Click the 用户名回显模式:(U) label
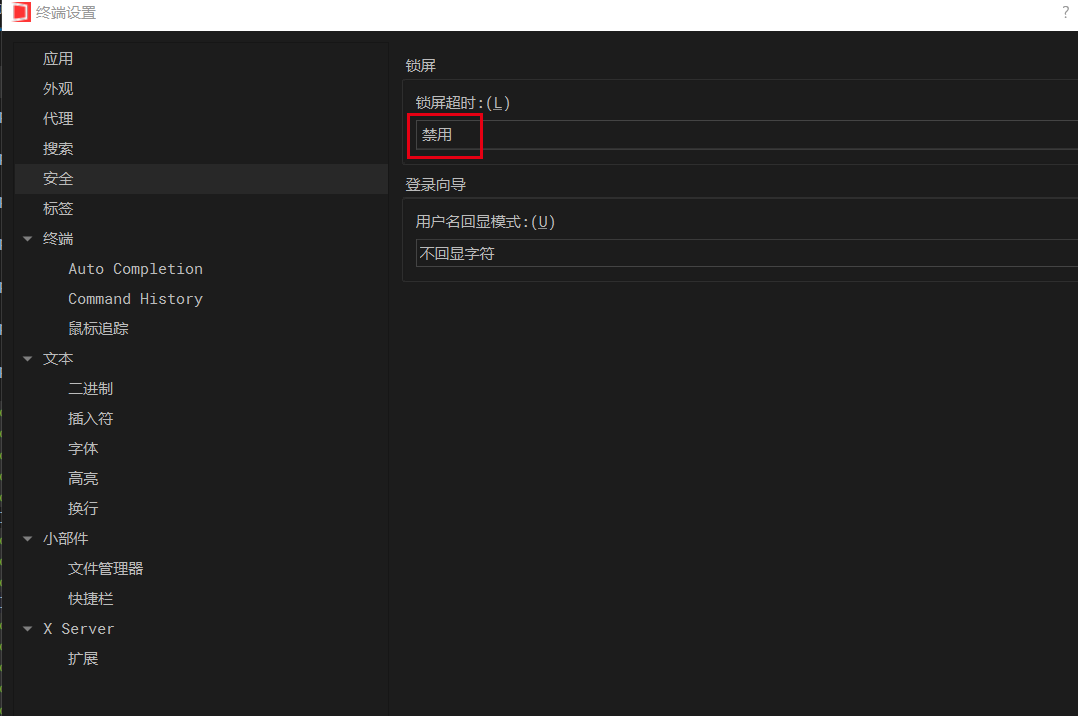1078x716 pixels. (x=485, y=221)
